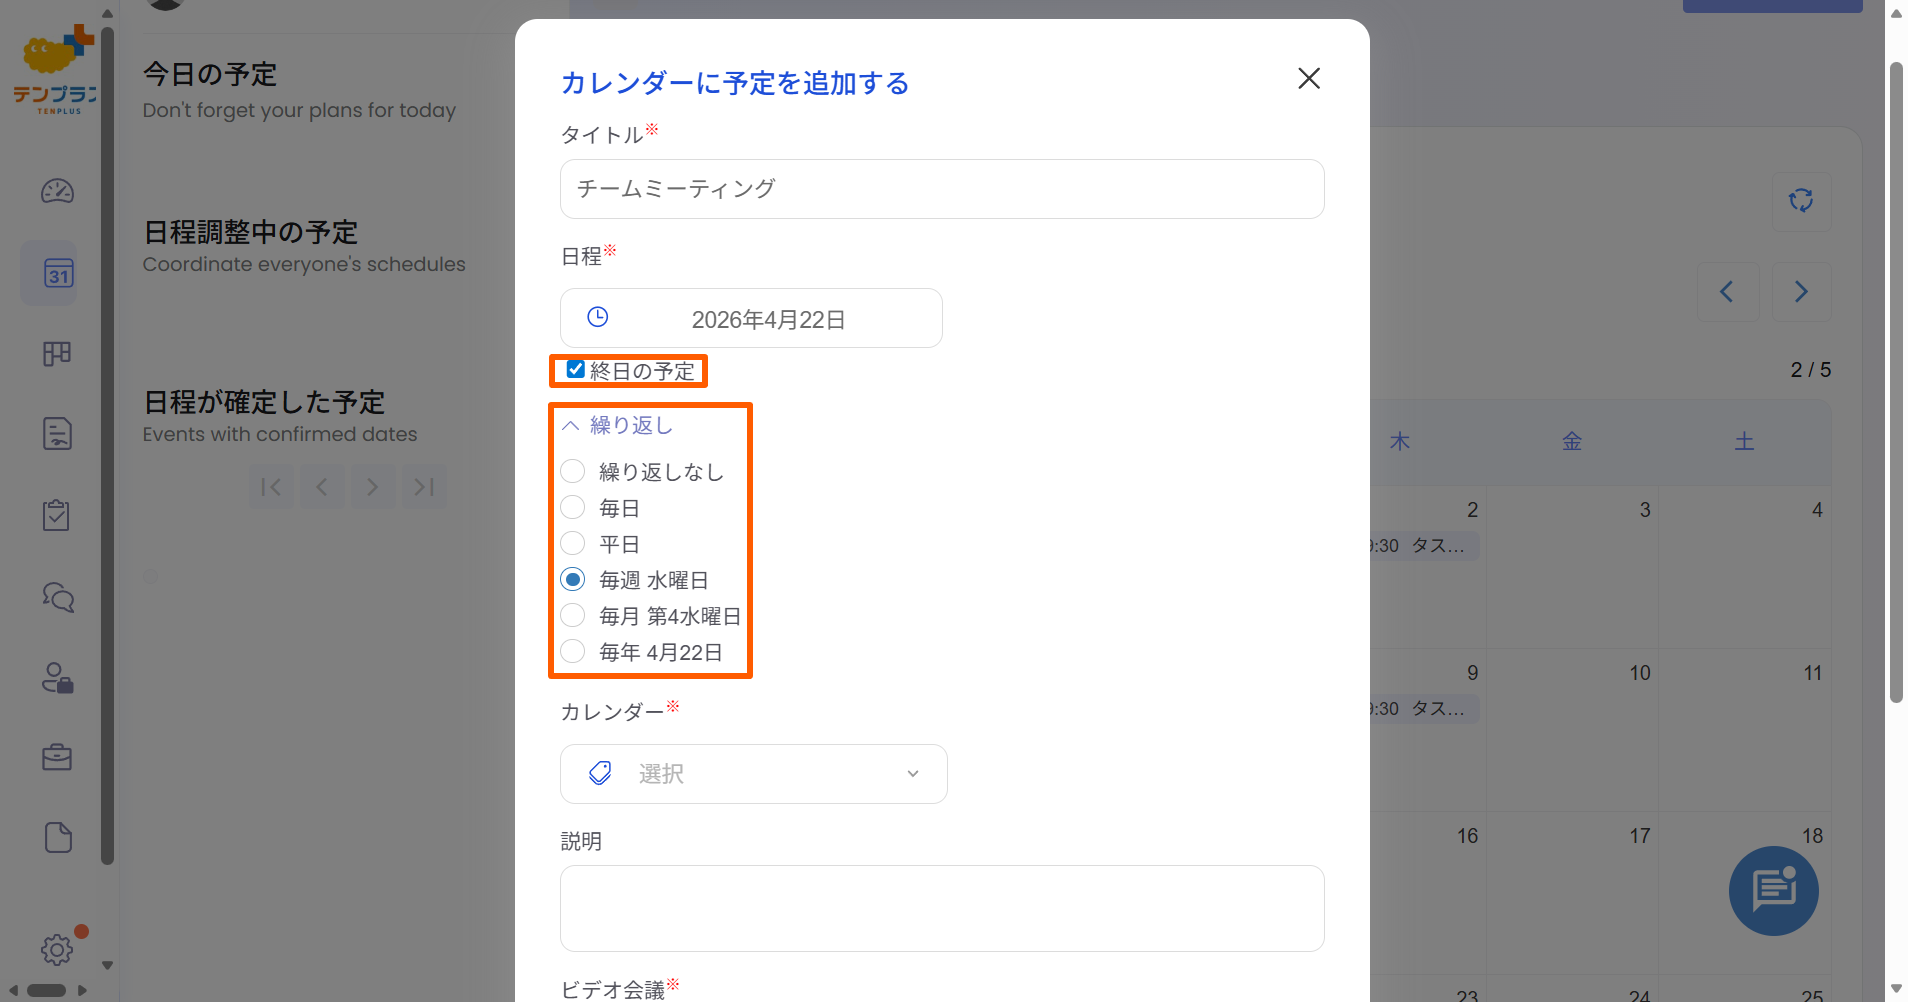
Task: Select the calendar icon in the sidebar
Action: [x=57, y=273]
